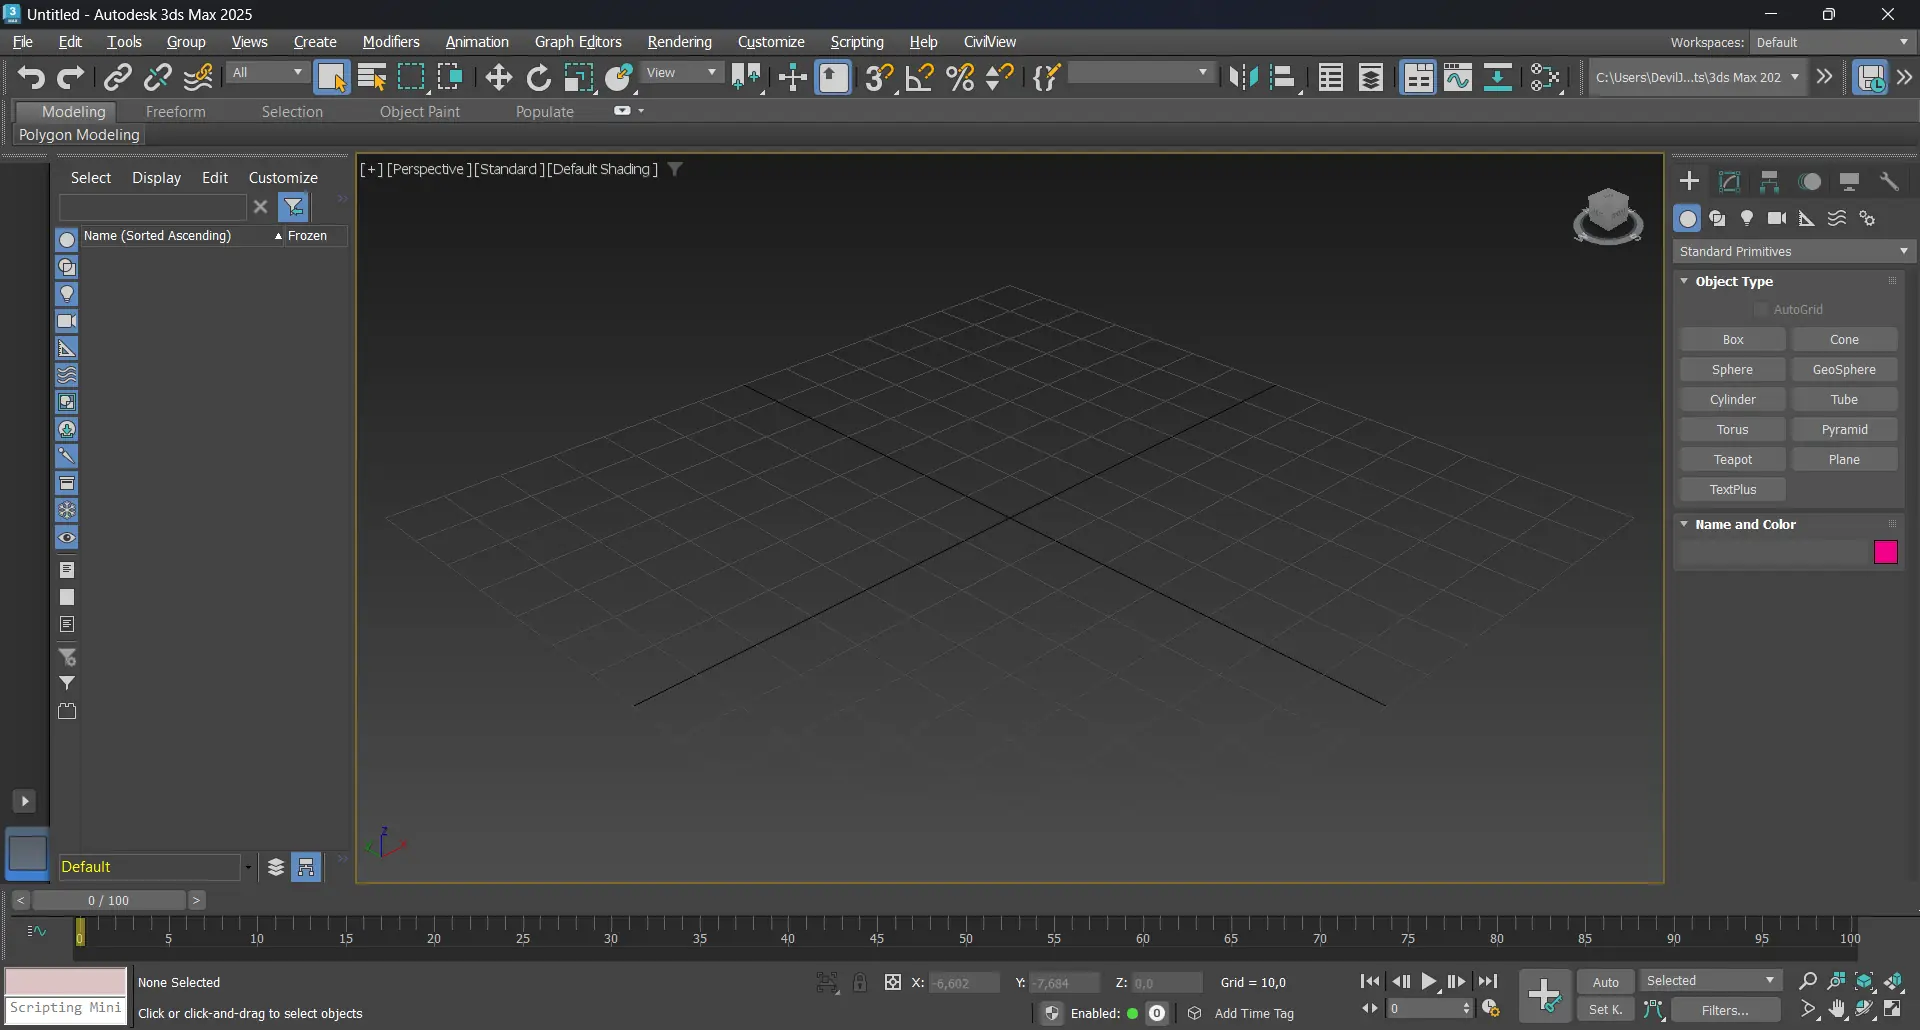Image resolution: width=1920 pixels, height=1030 pixels.
Task: Toggle Auto Key animation mode
Action: pos(1605,982)
